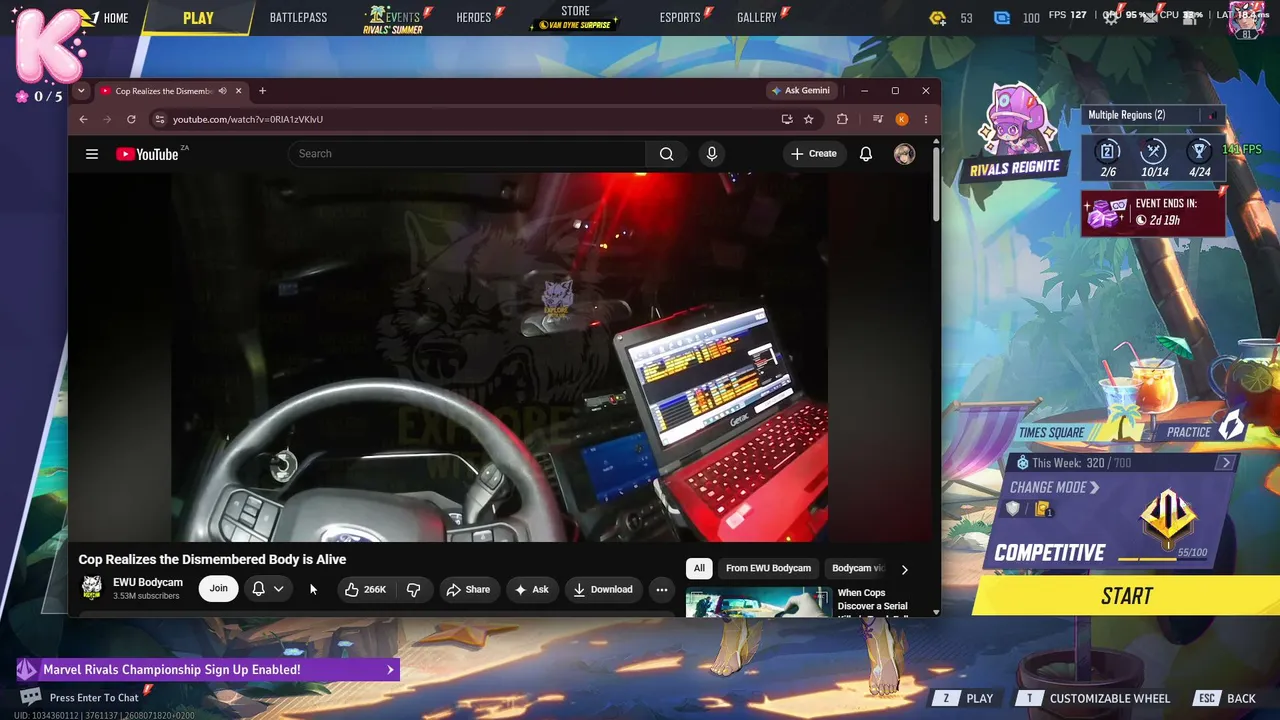1280x720 pixels.
Task: Open the event missions 2/6 icon
Action: tap(1108, 157)
